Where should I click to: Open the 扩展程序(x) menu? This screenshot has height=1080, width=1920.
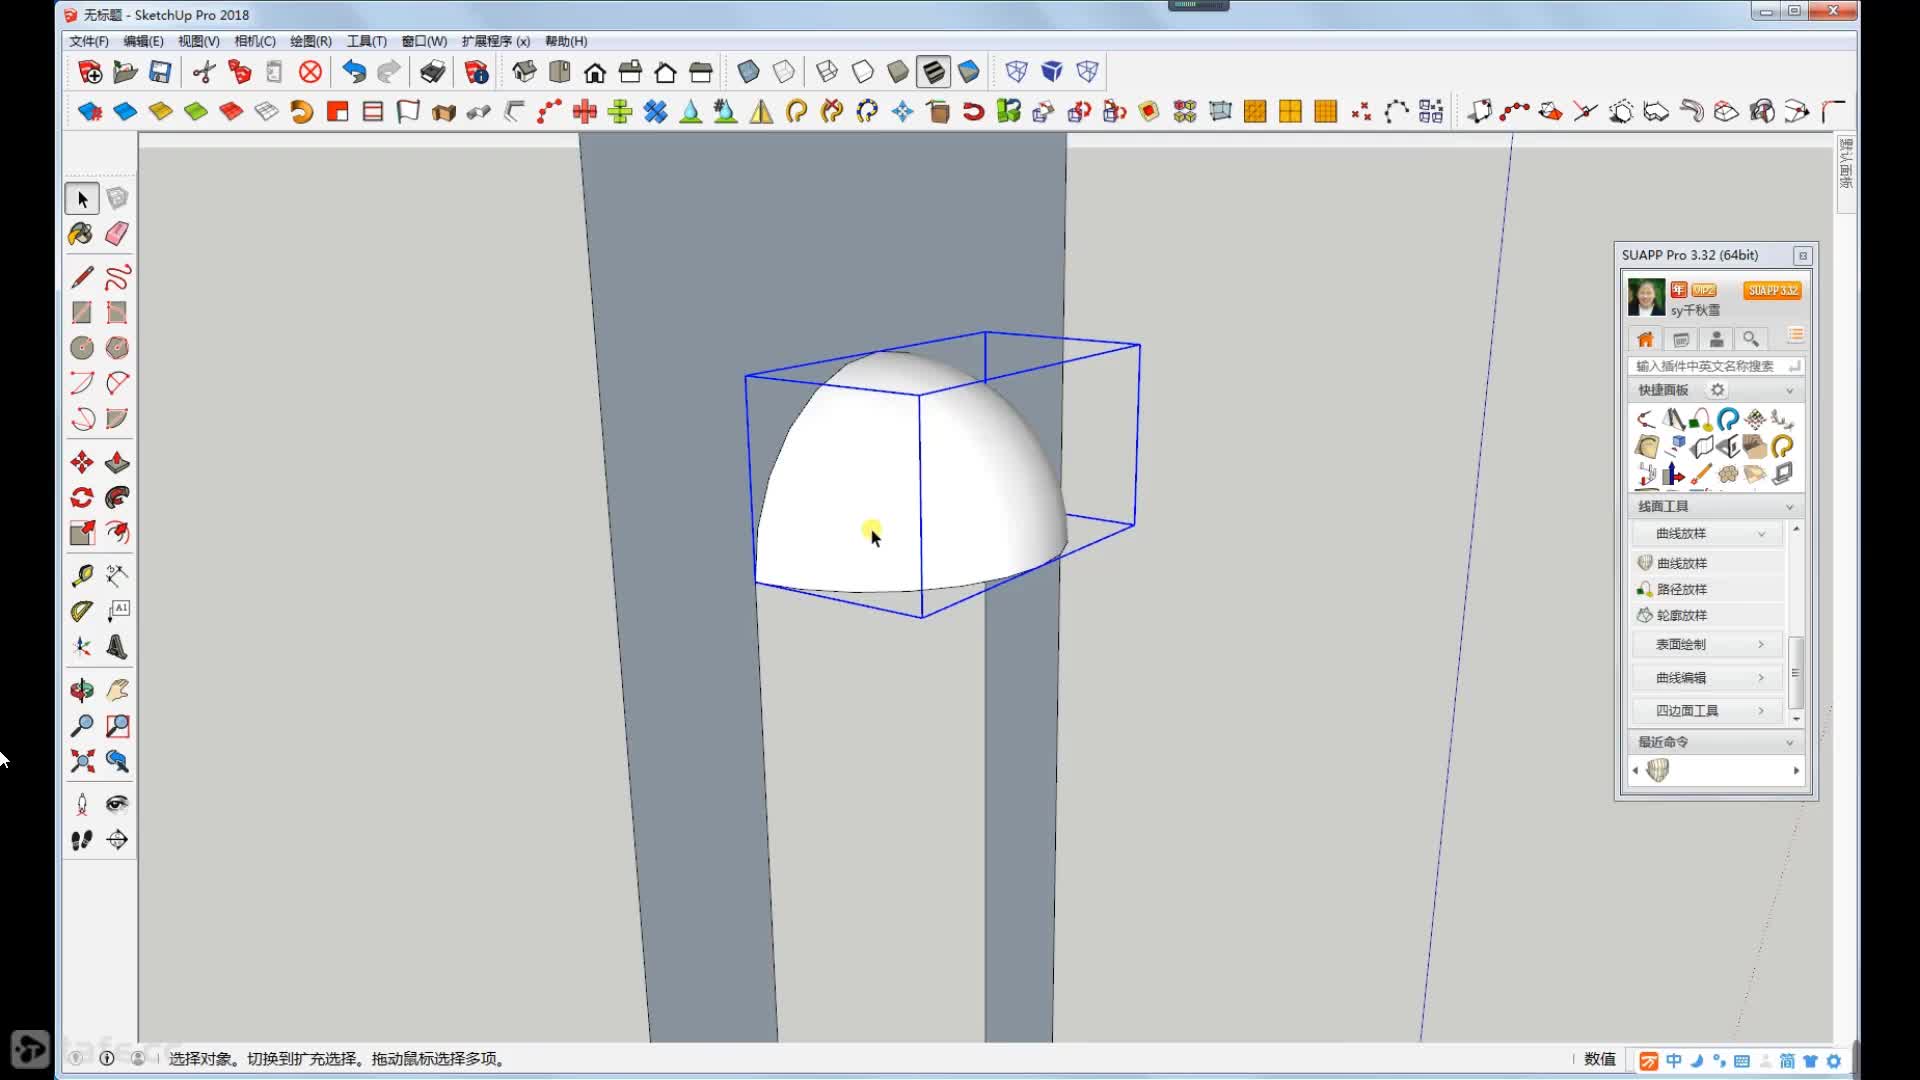pyautogui.click(x=496, y=41)
